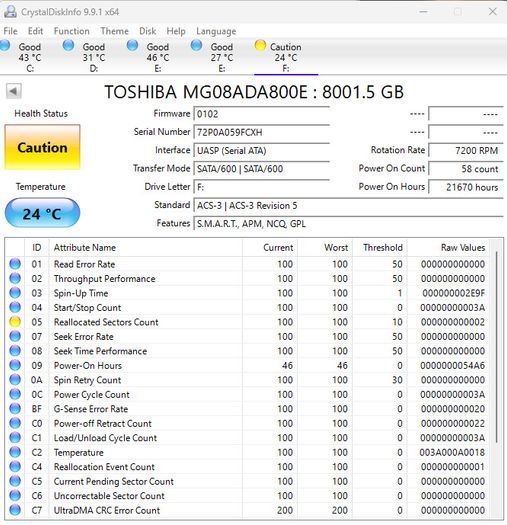Open the Function menu
This screenshot has width=507, height=525.
tap(72, 31)
